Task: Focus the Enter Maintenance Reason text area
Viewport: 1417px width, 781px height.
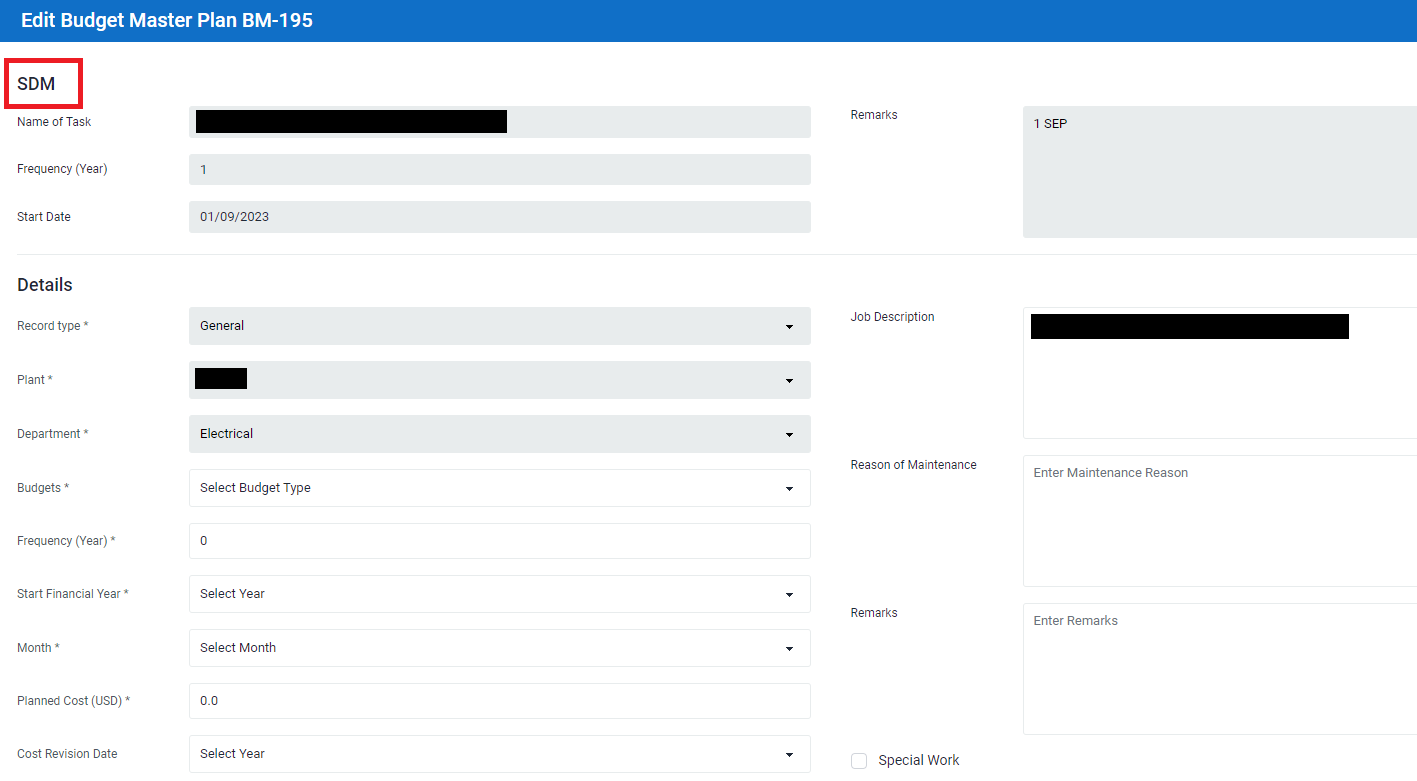Action: pos(1219,521)
